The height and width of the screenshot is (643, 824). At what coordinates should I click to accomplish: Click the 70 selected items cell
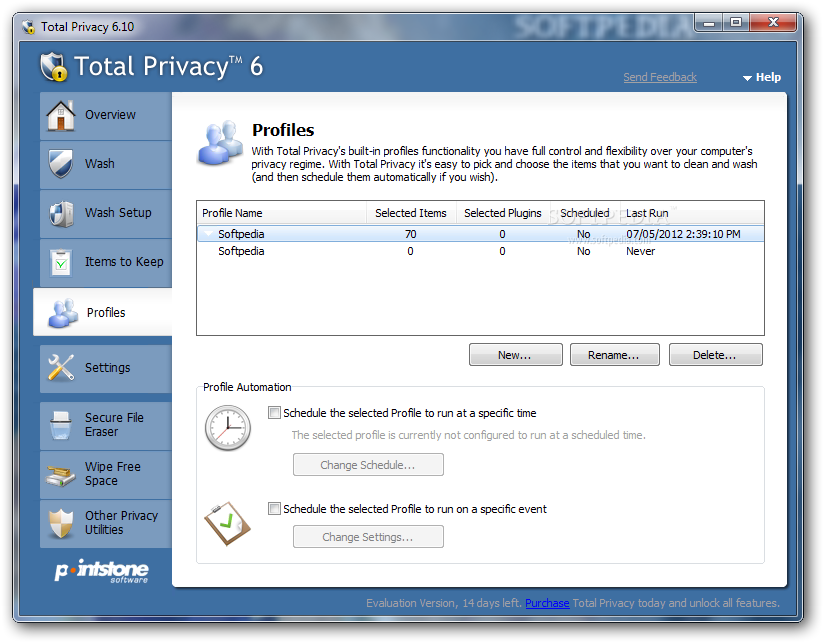tap(410, 234)
